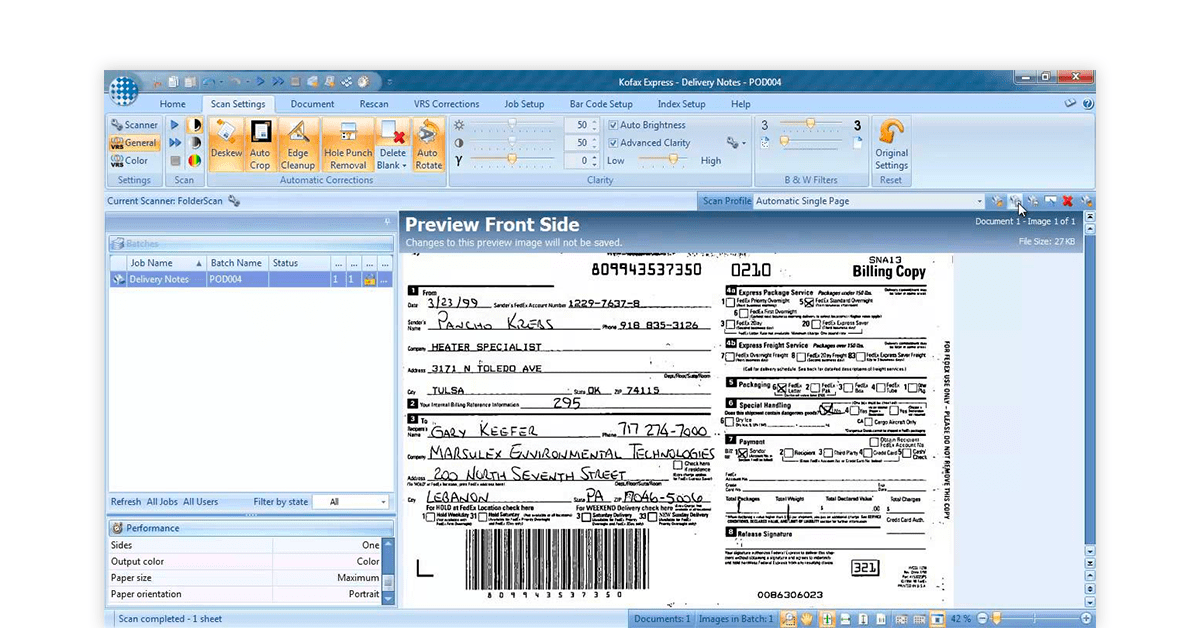Select grayscale color mode icon
1200x628 pixels.
pos(195,143)
